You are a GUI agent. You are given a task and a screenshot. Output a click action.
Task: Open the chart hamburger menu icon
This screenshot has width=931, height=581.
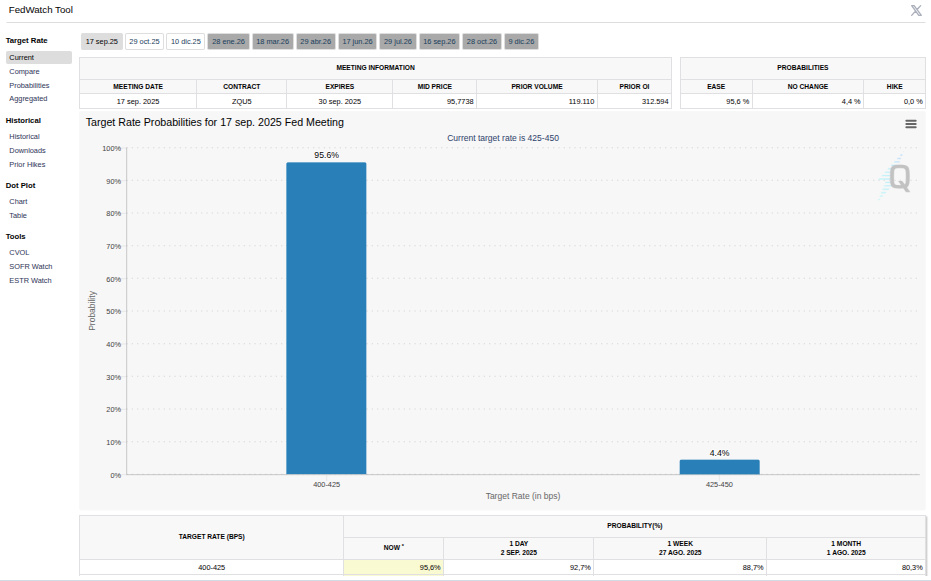coord(910,124)
